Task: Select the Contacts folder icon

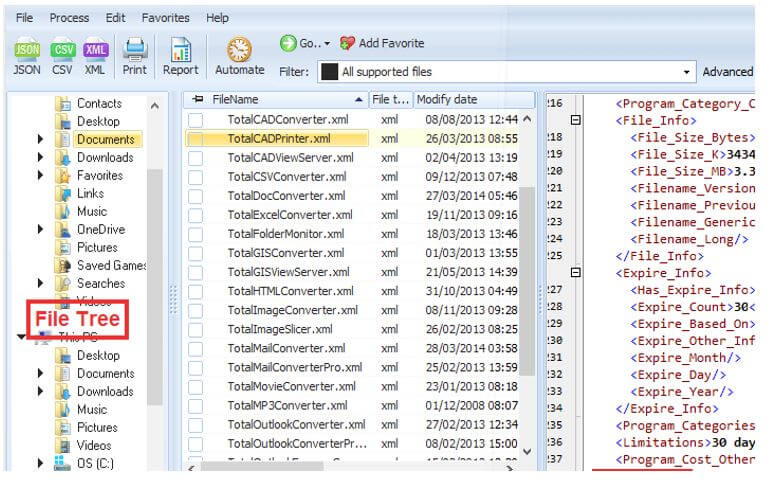Action: [63, 104]
